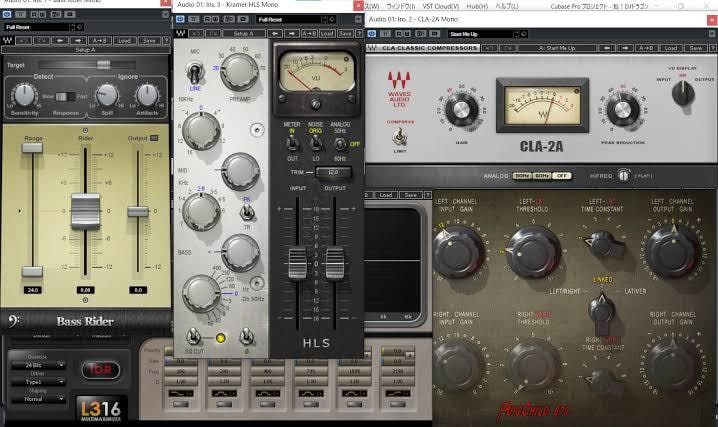Toggle ANALOG 50Hz/60Hz switch on HLS
Image resolution: width=718 pixels, height=427 pixels.
(x=339, y=144)
